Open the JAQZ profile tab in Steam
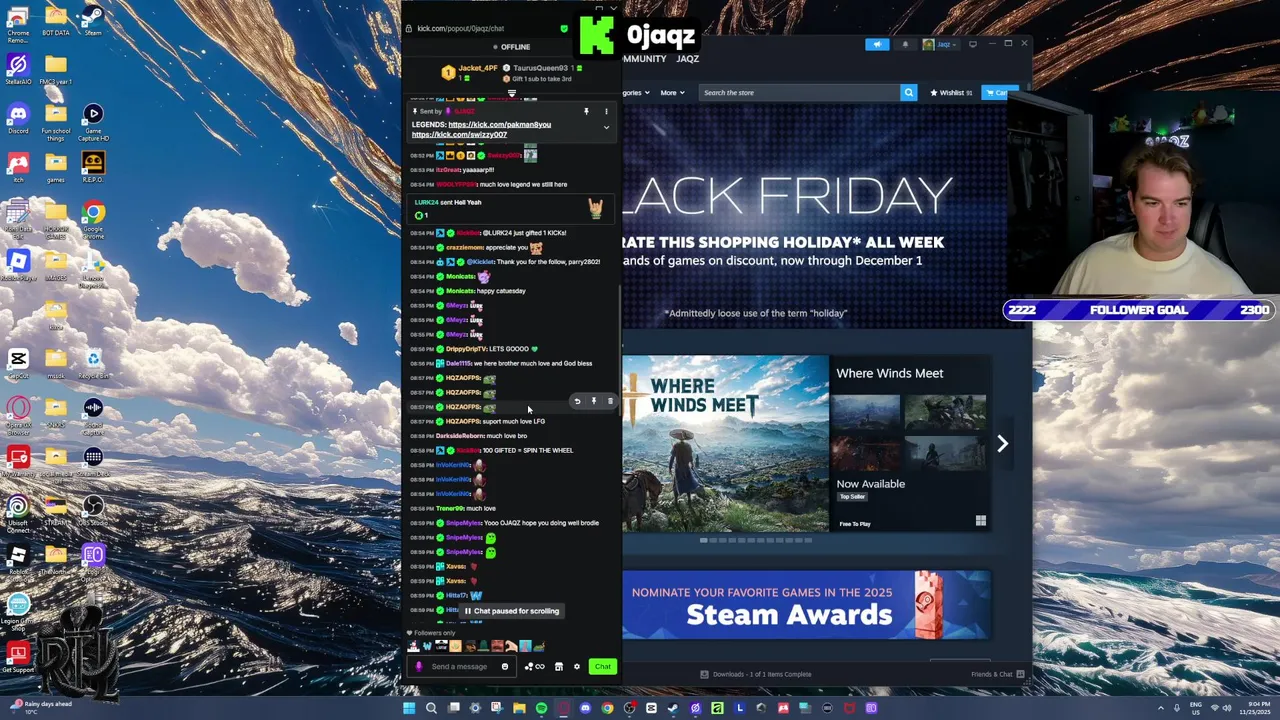This screenshot has width=1280, height=720. (687, 59)
